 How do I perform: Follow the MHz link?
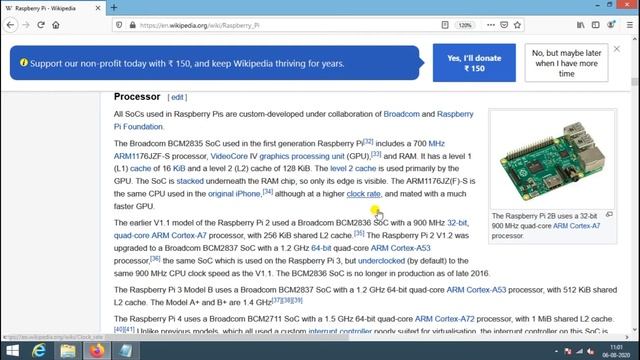click(436, 143)
